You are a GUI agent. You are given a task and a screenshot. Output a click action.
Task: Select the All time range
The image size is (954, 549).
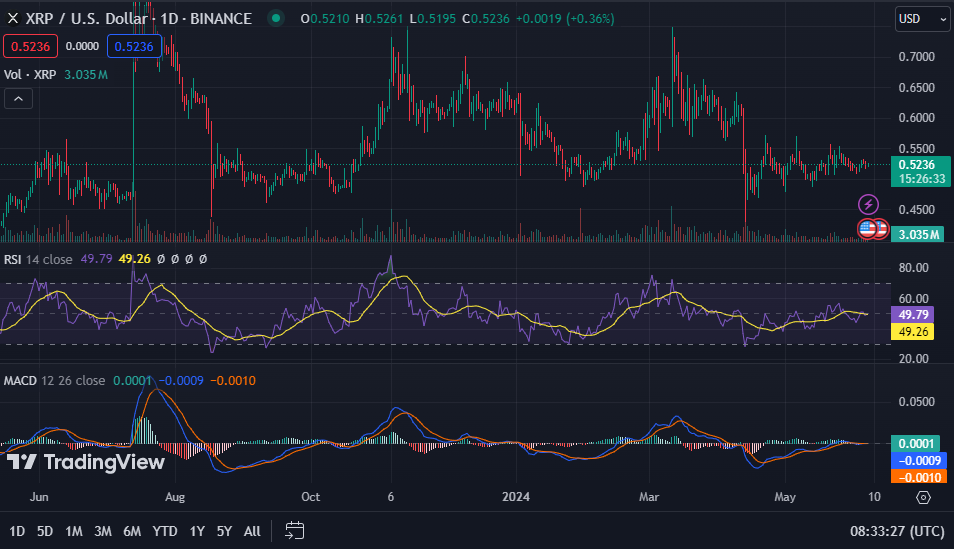tap(252, 530)
